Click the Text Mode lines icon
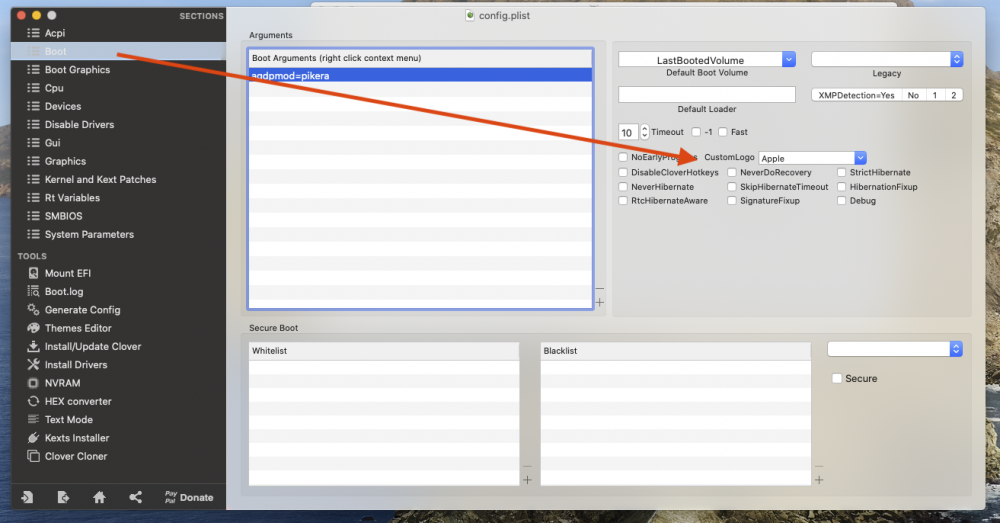 pos(33,420)
